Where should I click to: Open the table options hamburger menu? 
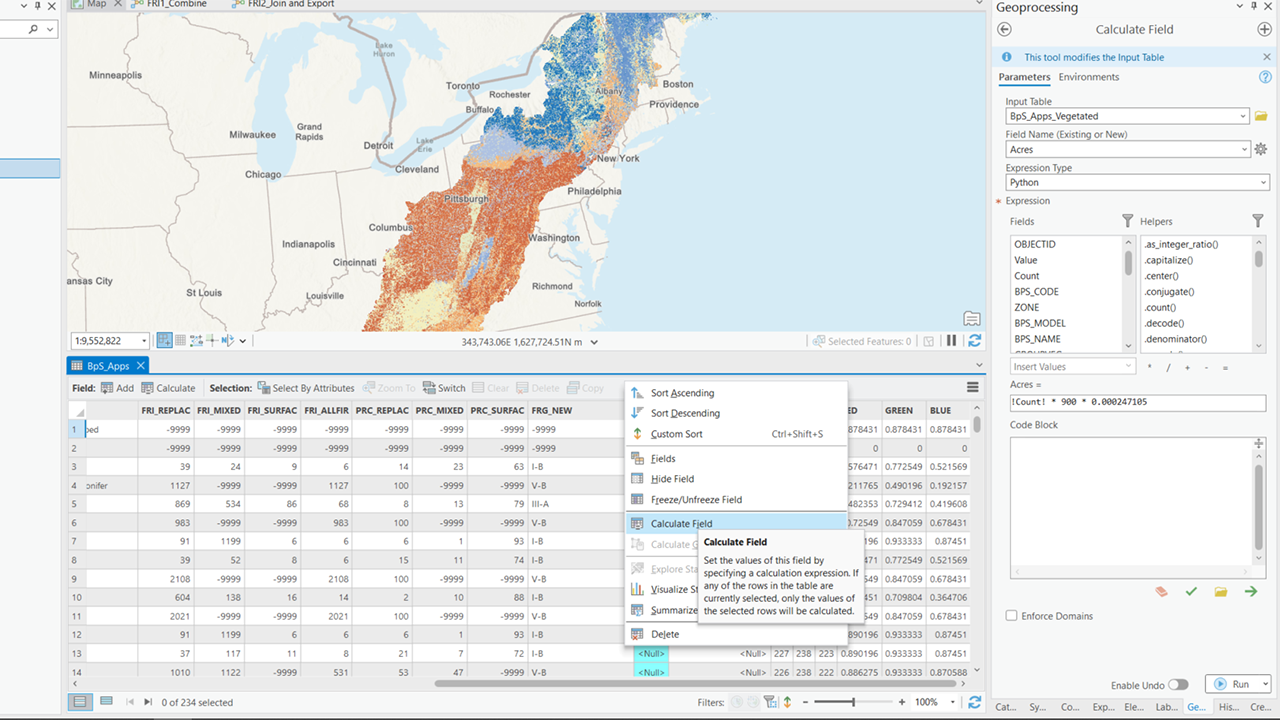click(971, 388)
